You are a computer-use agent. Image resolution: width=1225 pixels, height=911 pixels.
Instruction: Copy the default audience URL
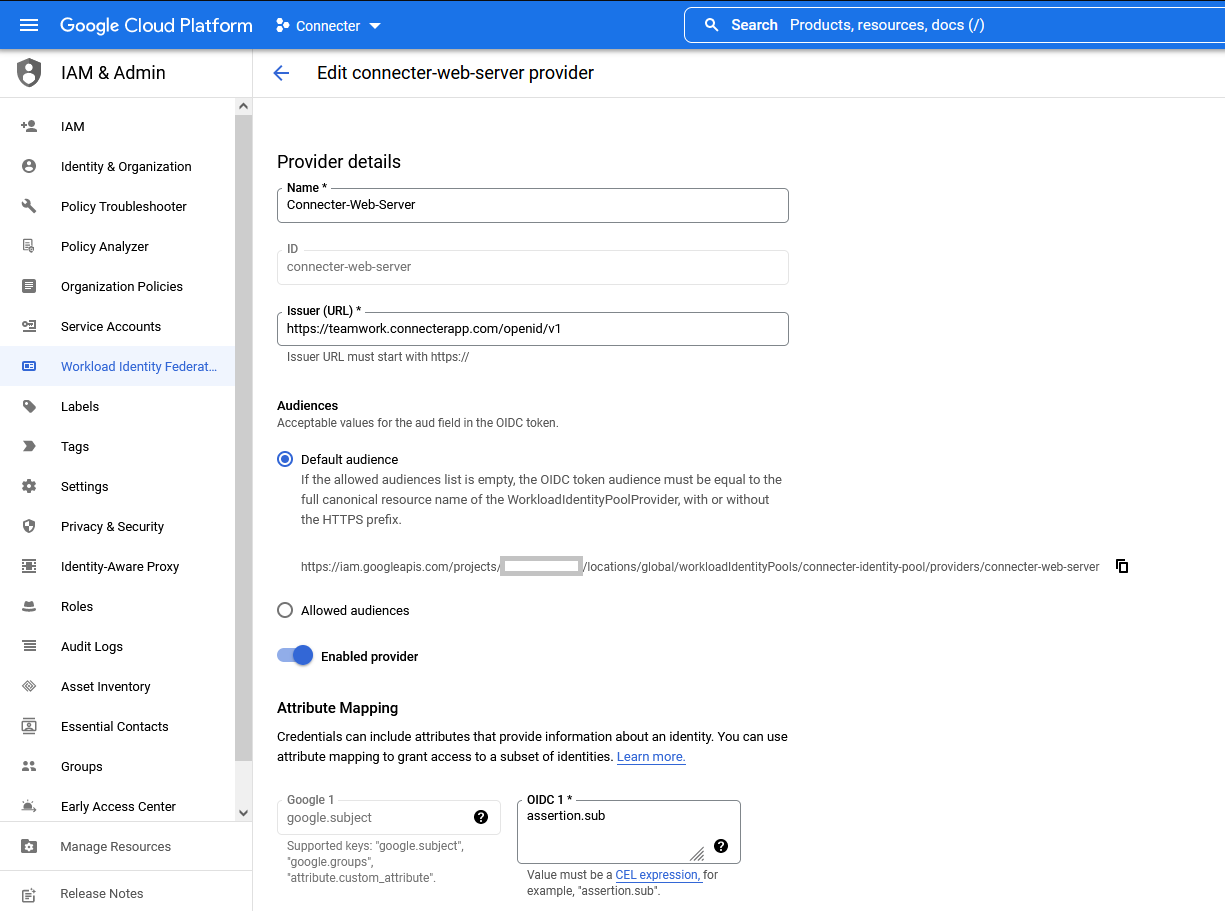coord(1121,566)
